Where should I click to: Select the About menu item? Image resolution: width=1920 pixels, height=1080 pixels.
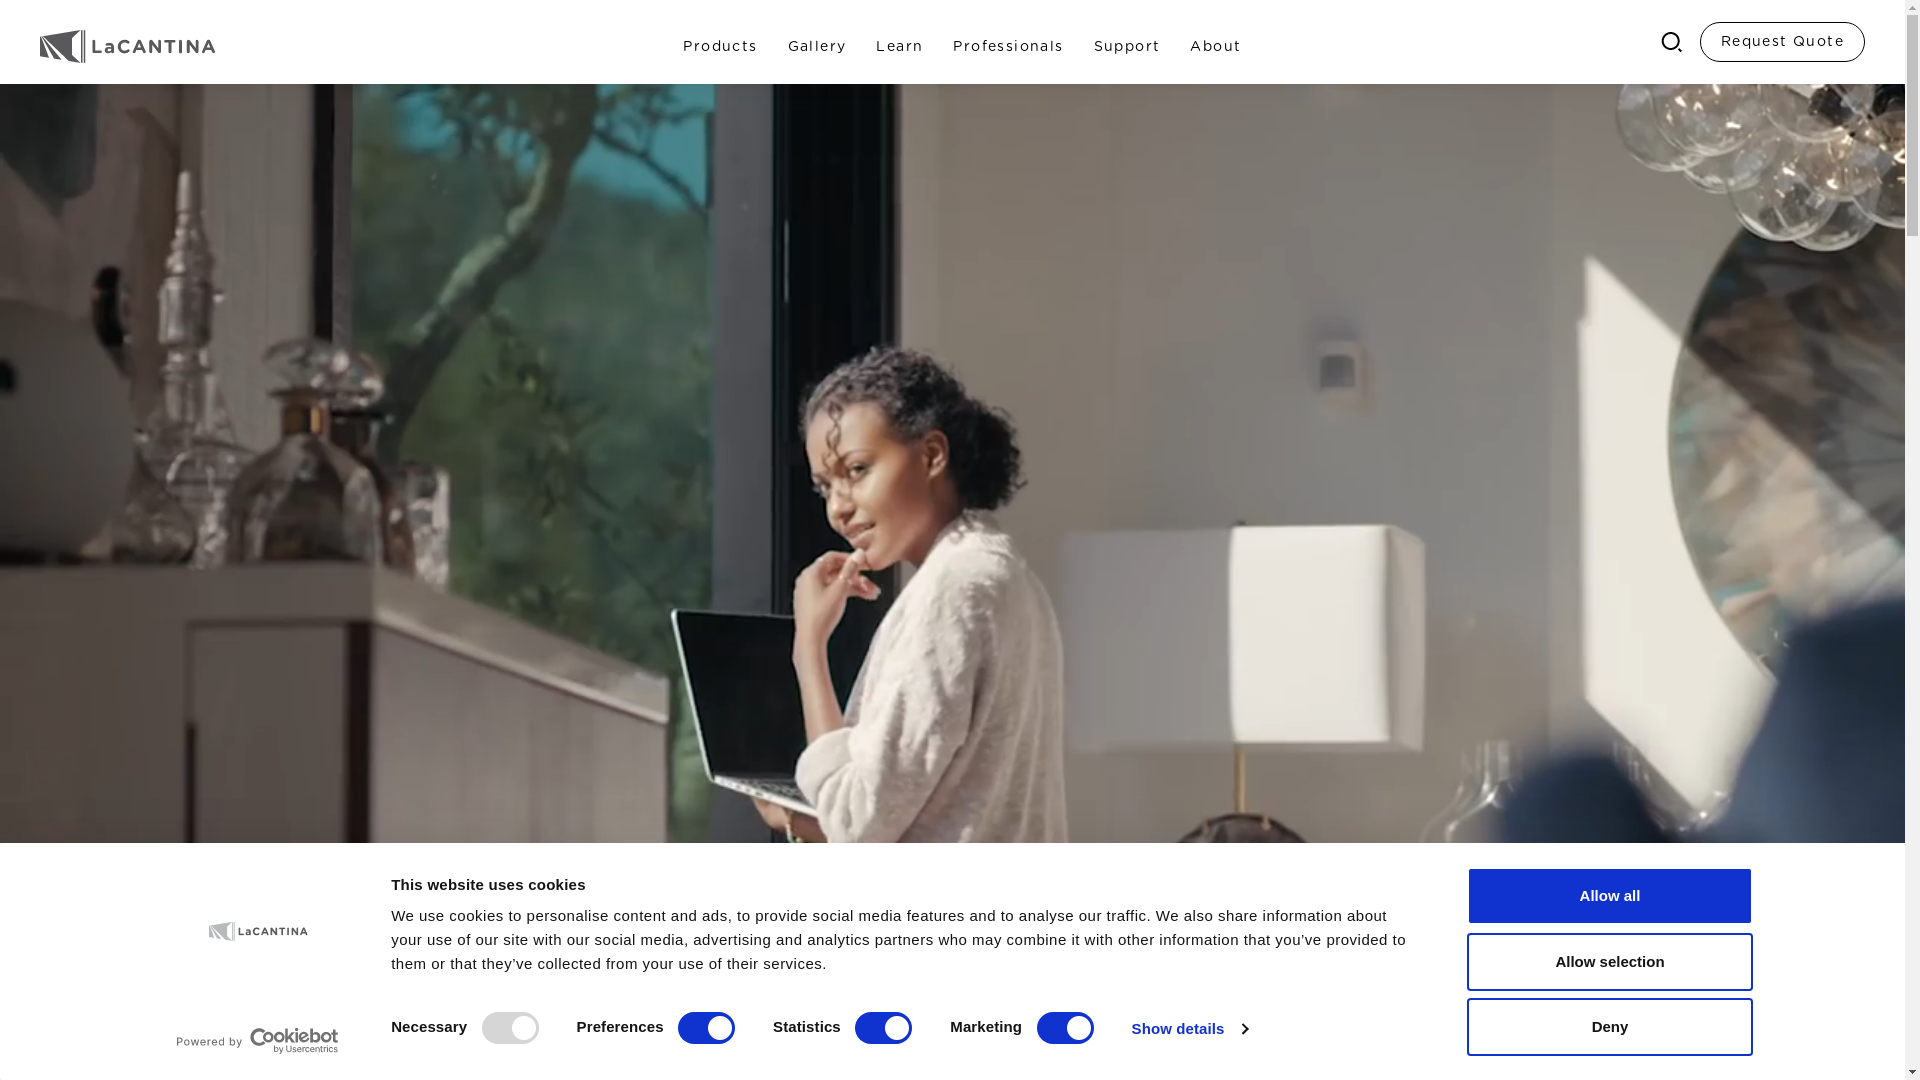click(x=1215, y=47)
